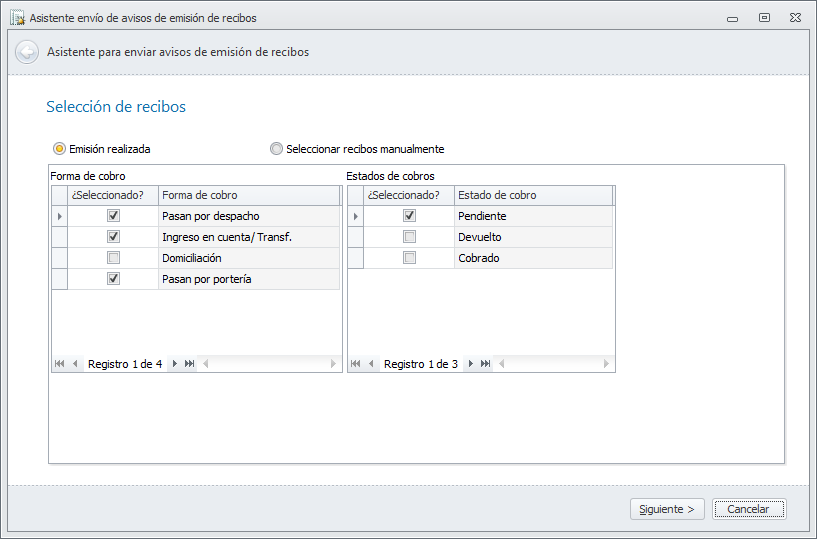Select the Emisión realizada radio option
The image size is (817, 539).
60,149
